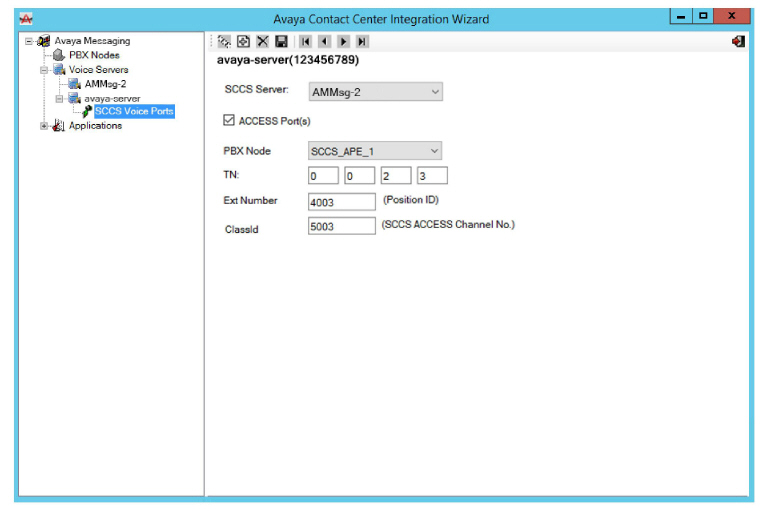
Task: Minimize the Integration Wizard window
Action: pyautogui.click(x=681, y=16)
